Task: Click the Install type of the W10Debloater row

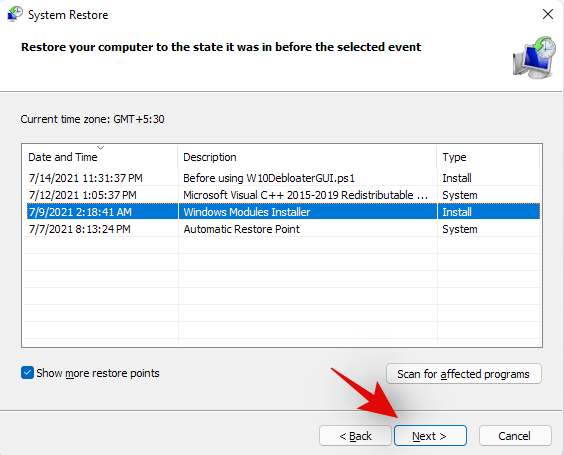Action: 457,178
